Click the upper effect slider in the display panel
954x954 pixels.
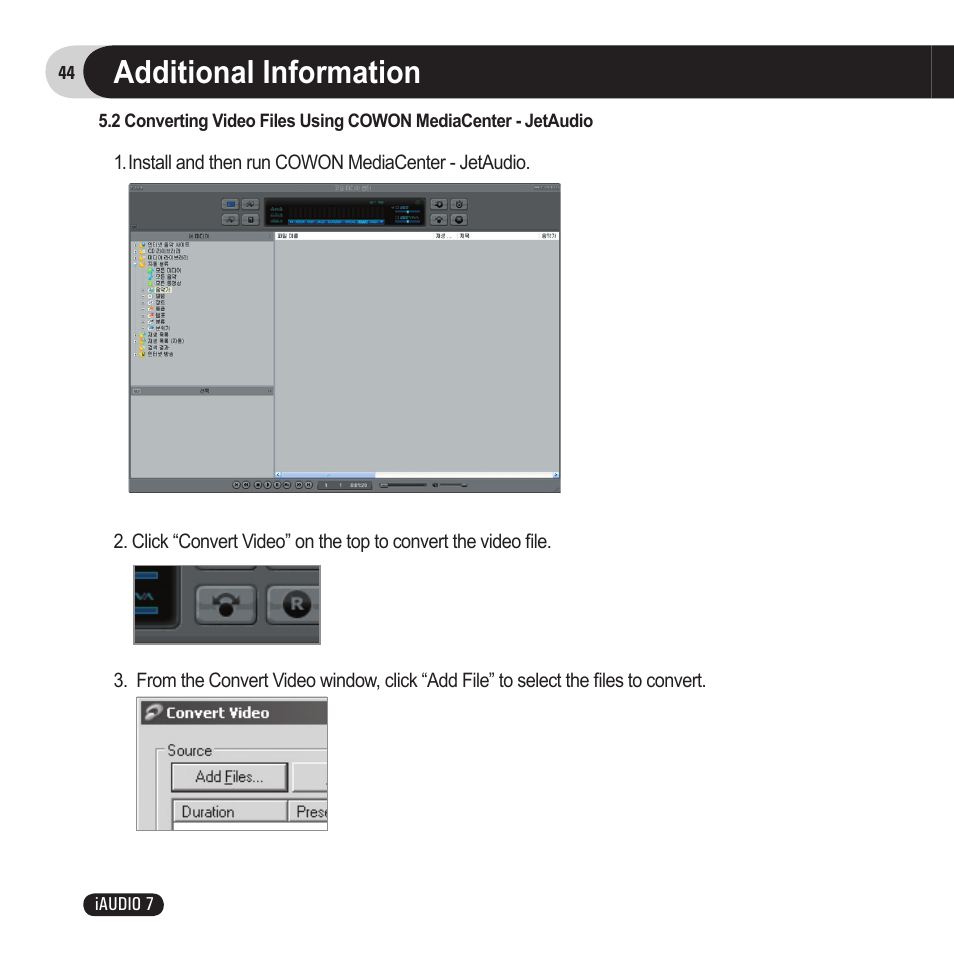pyautogui.click(x=407, y=212)
